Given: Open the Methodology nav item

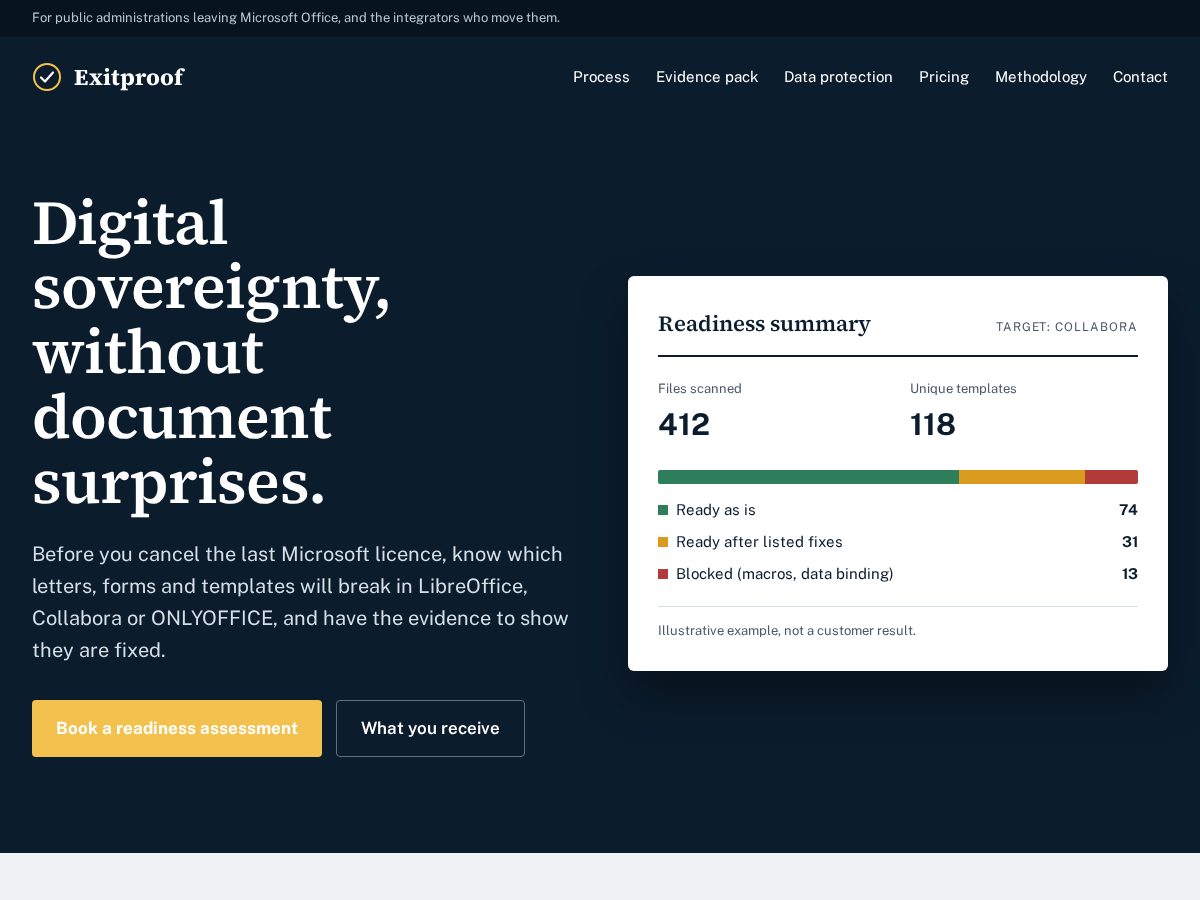Looking at the screenshot, I should click(1041, 77).
